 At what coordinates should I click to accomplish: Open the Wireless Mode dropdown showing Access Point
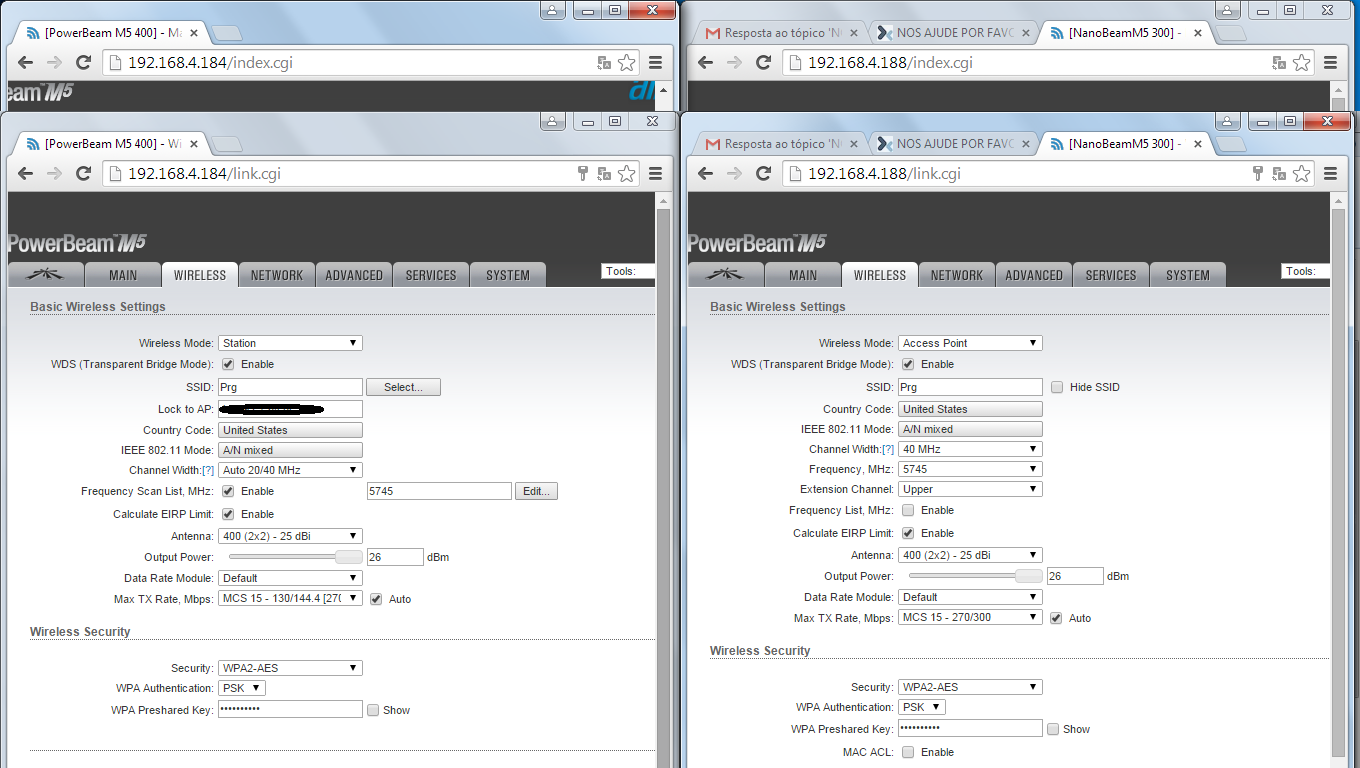click(970, 343)
